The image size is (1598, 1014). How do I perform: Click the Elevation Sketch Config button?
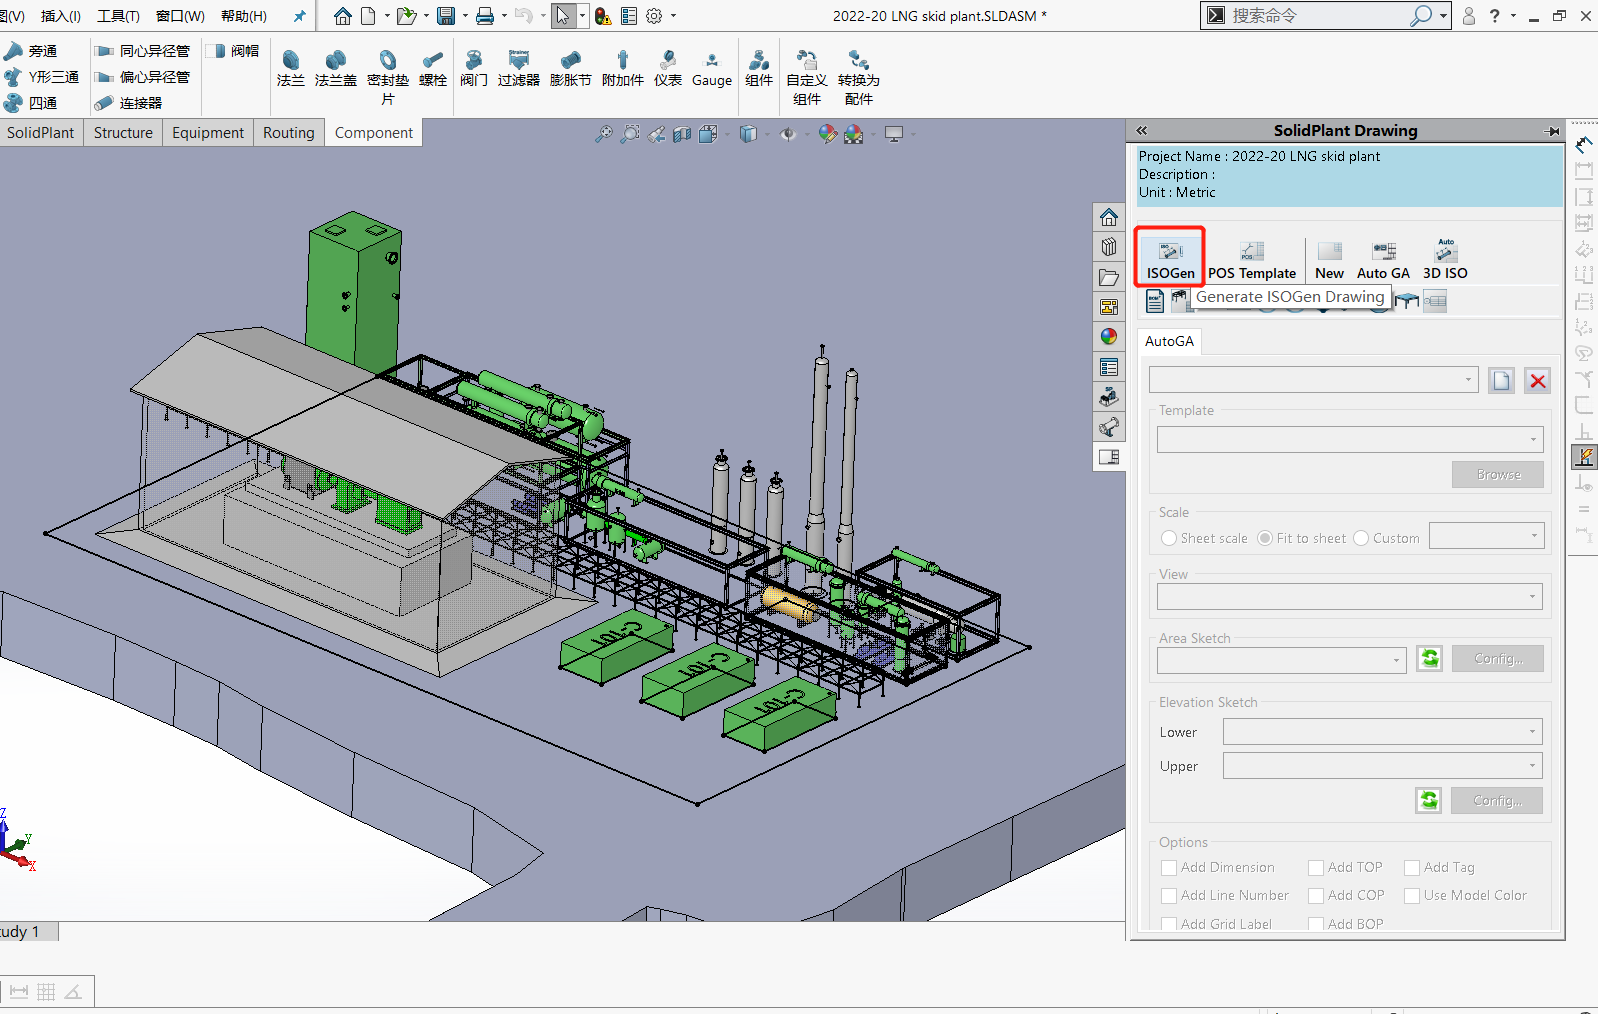pos(1497,800)
